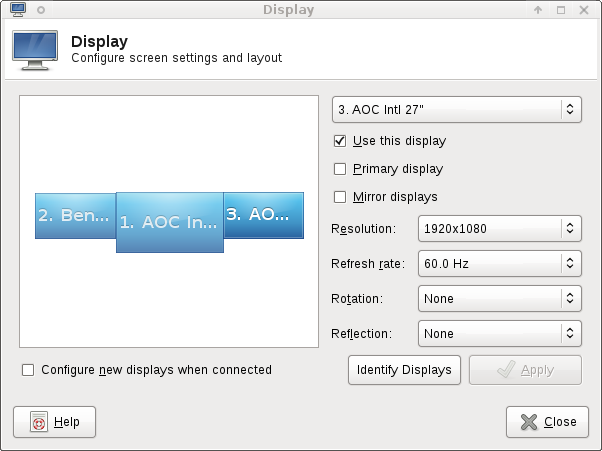Uncheck the Use this display checkbox
This screenshot has height=451, width=602.
tap(340, 141)
